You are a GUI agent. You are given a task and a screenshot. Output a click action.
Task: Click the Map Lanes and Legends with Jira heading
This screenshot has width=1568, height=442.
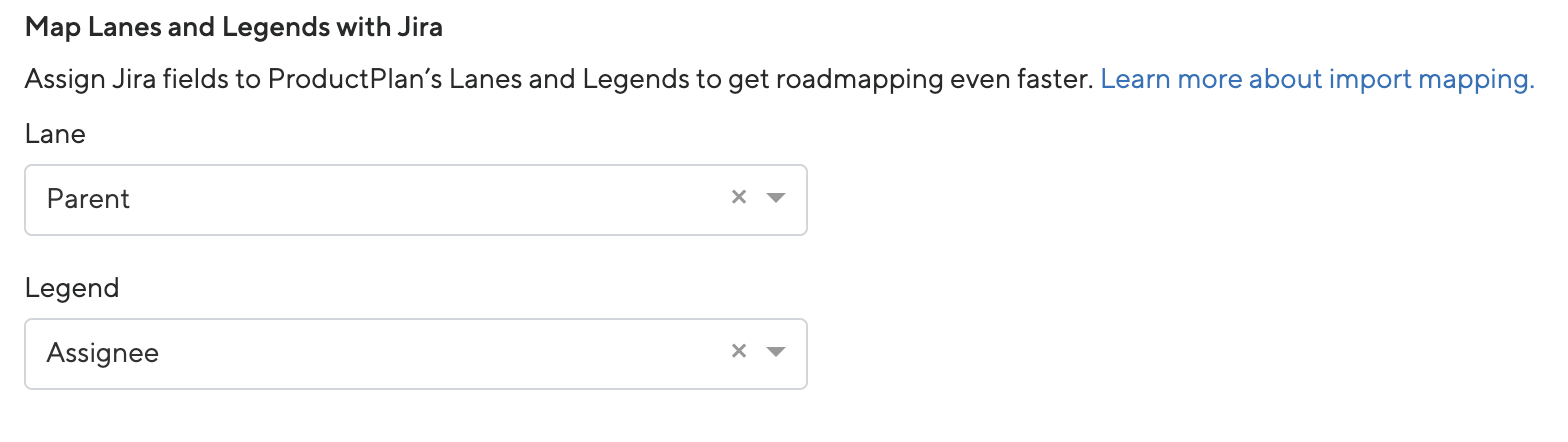click(234, 27)
